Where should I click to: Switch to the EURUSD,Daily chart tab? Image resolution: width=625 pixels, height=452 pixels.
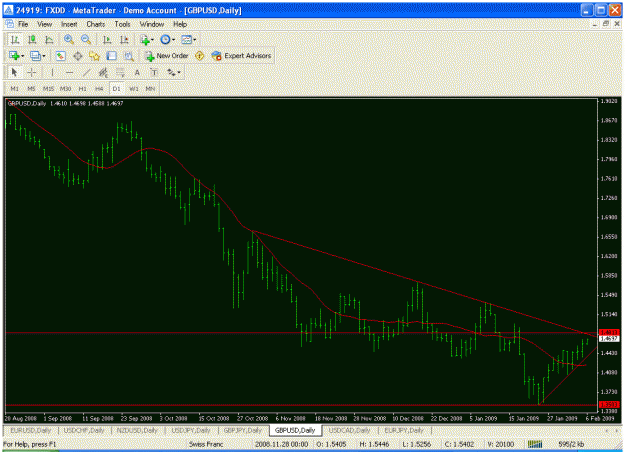click(31, 430)
